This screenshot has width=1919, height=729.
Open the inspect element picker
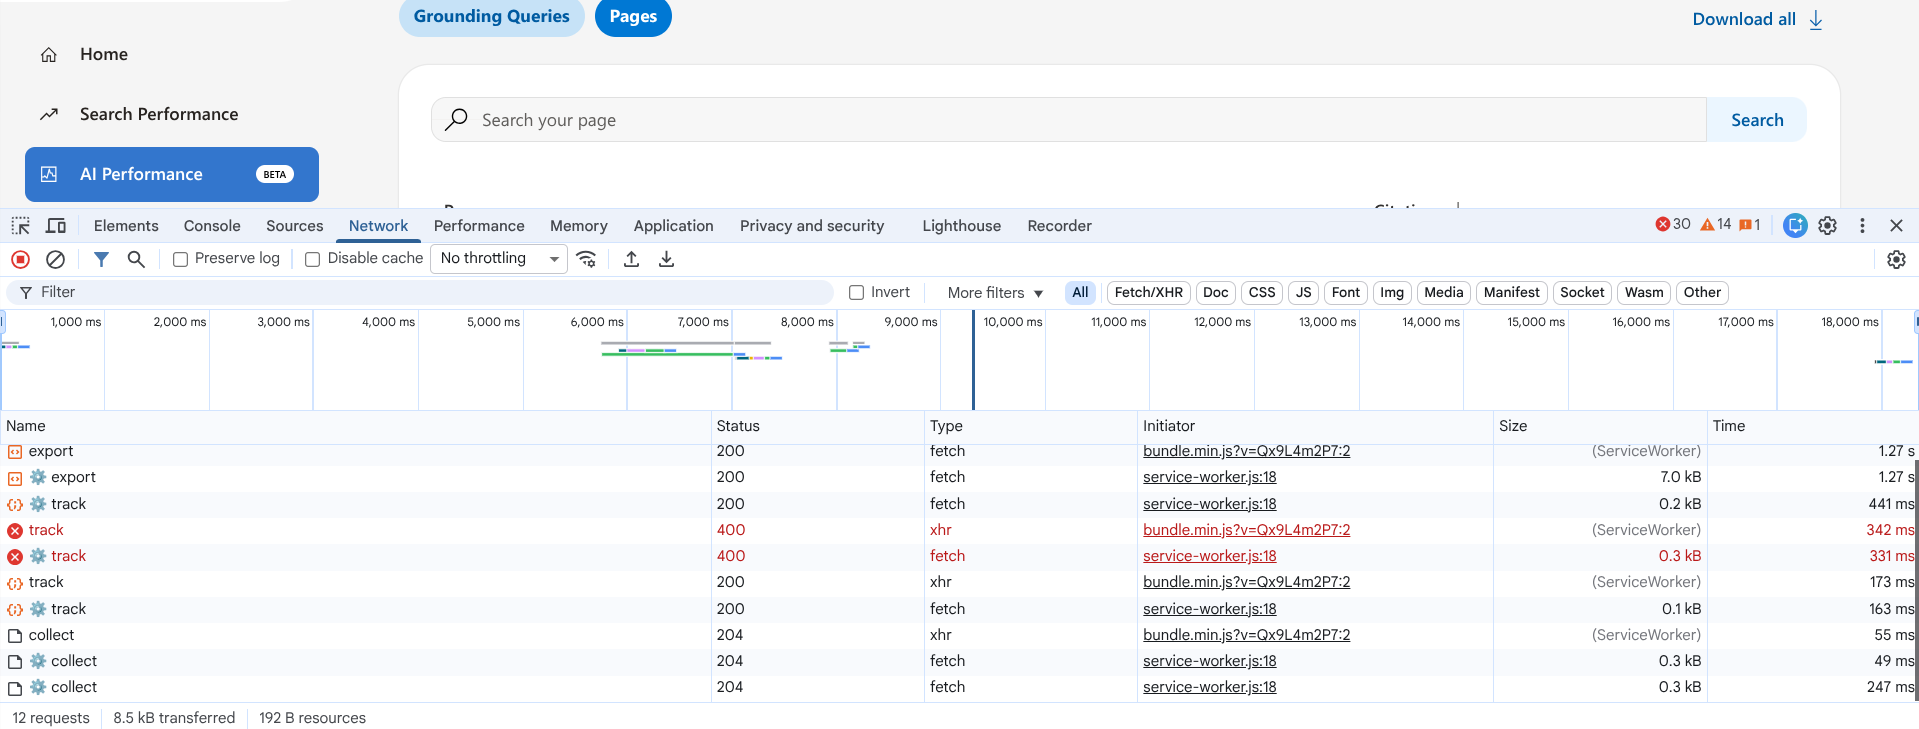click(20, 226)
